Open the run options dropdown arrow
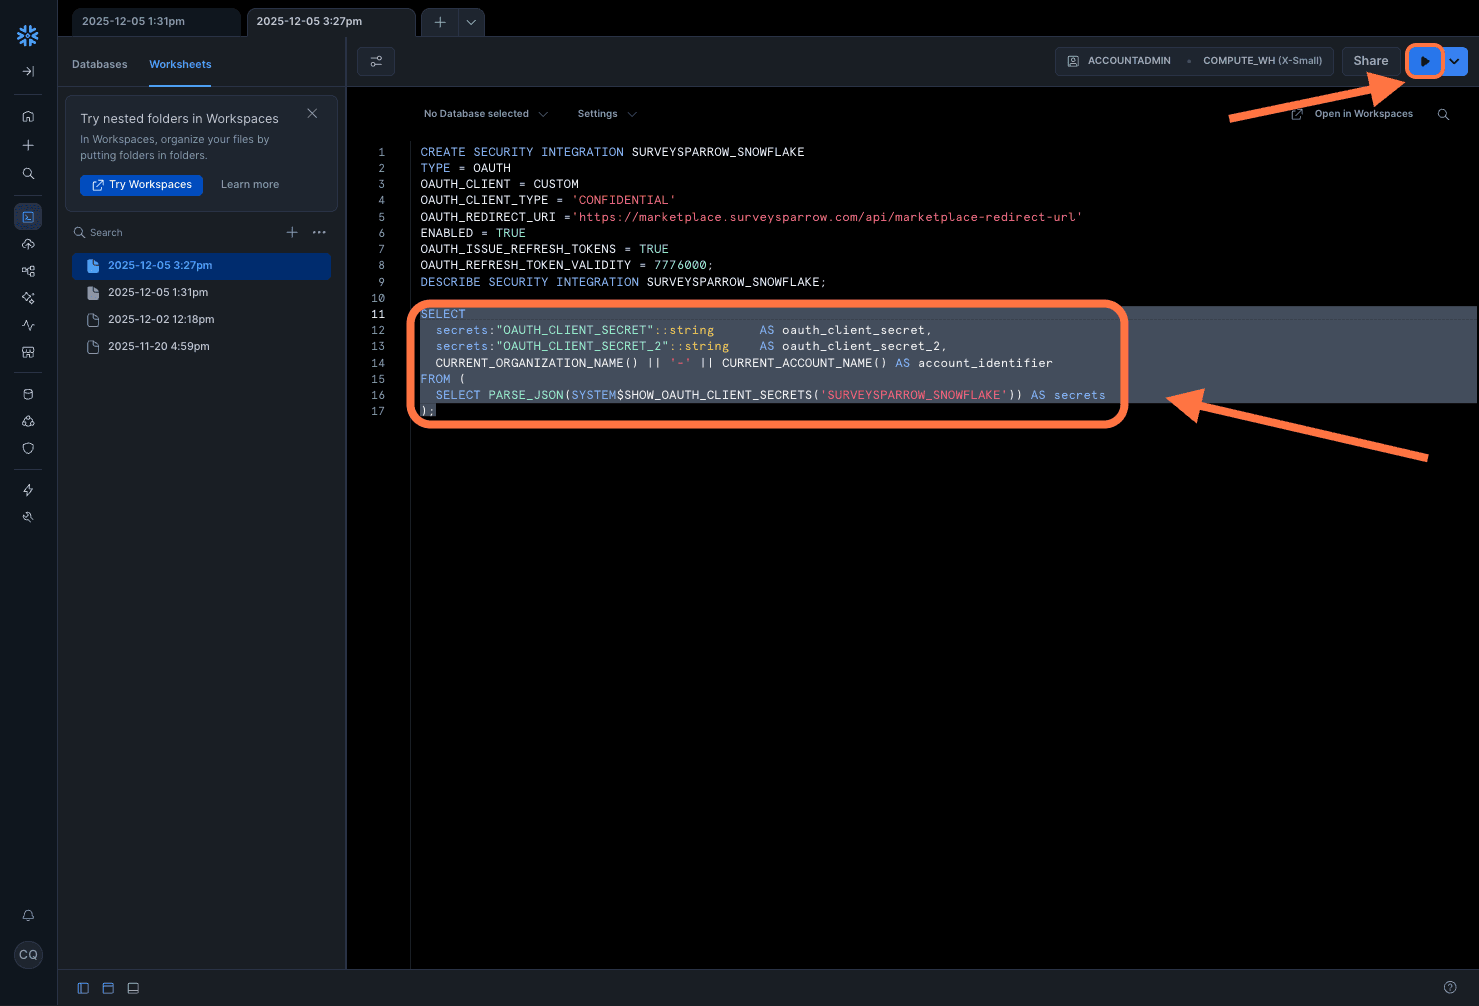This screenshot has height=1006, width=1479. (1455, 61)
